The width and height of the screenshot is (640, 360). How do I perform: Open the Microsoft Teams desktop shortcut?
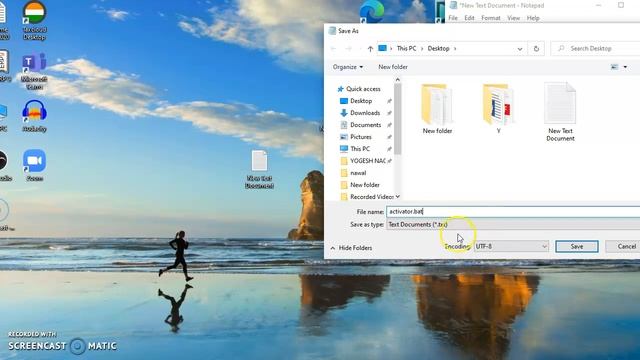point(34,71)
